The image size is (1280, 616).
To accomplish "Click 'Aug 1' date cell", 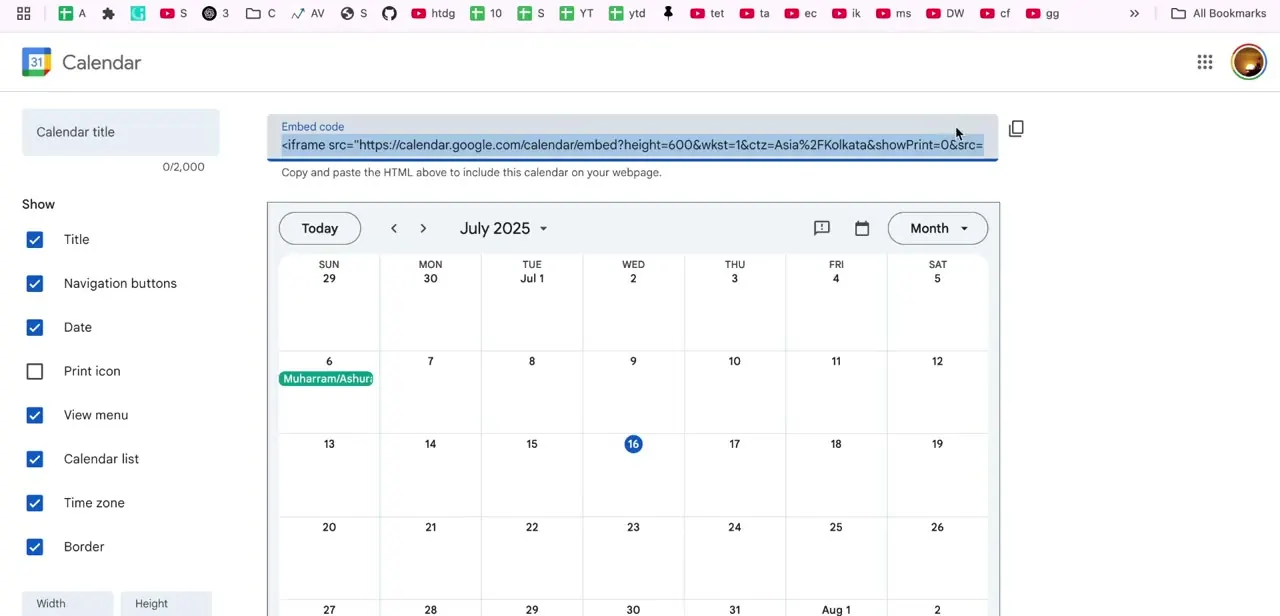I will (x=836, y=609).
